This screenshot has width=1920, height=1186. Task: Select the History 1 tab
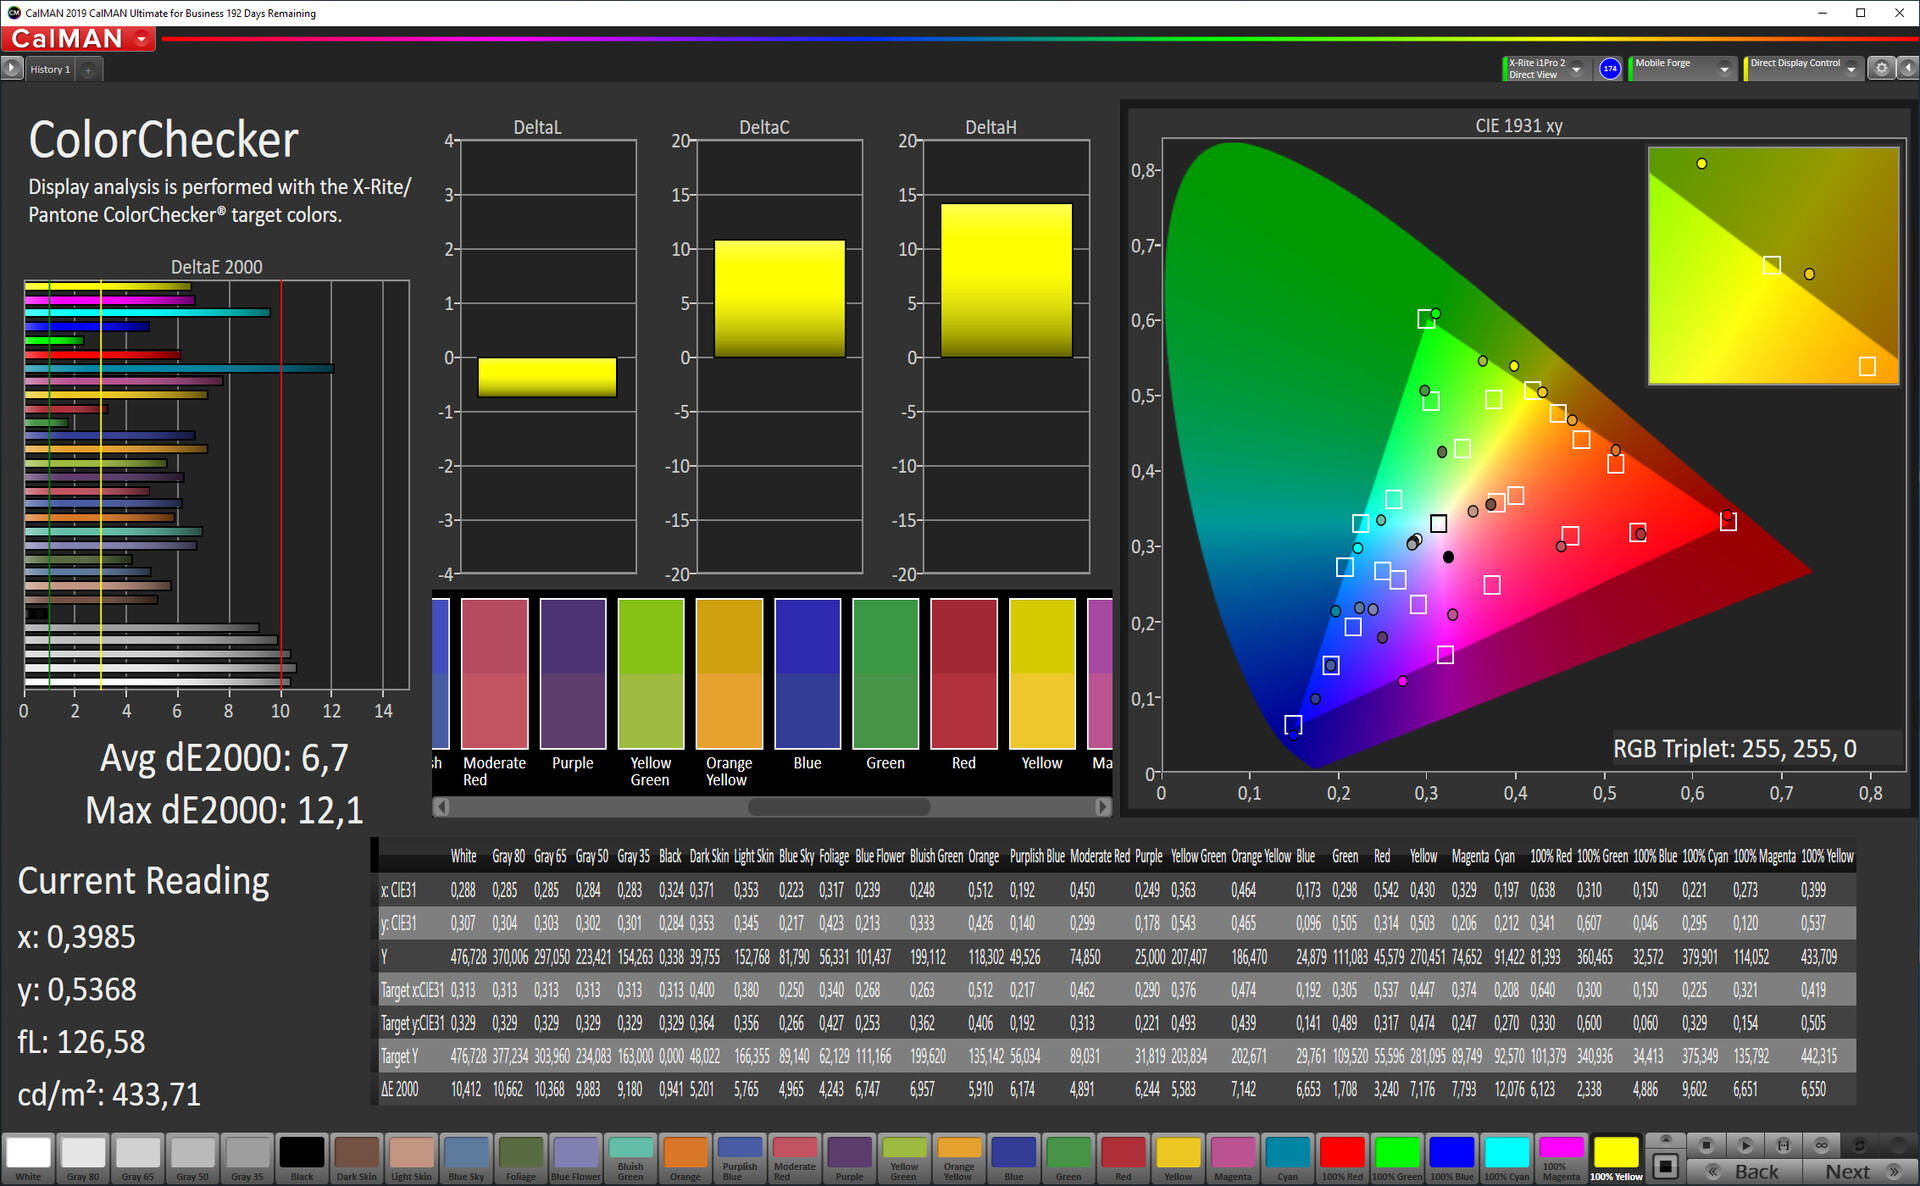click(50, 69)
